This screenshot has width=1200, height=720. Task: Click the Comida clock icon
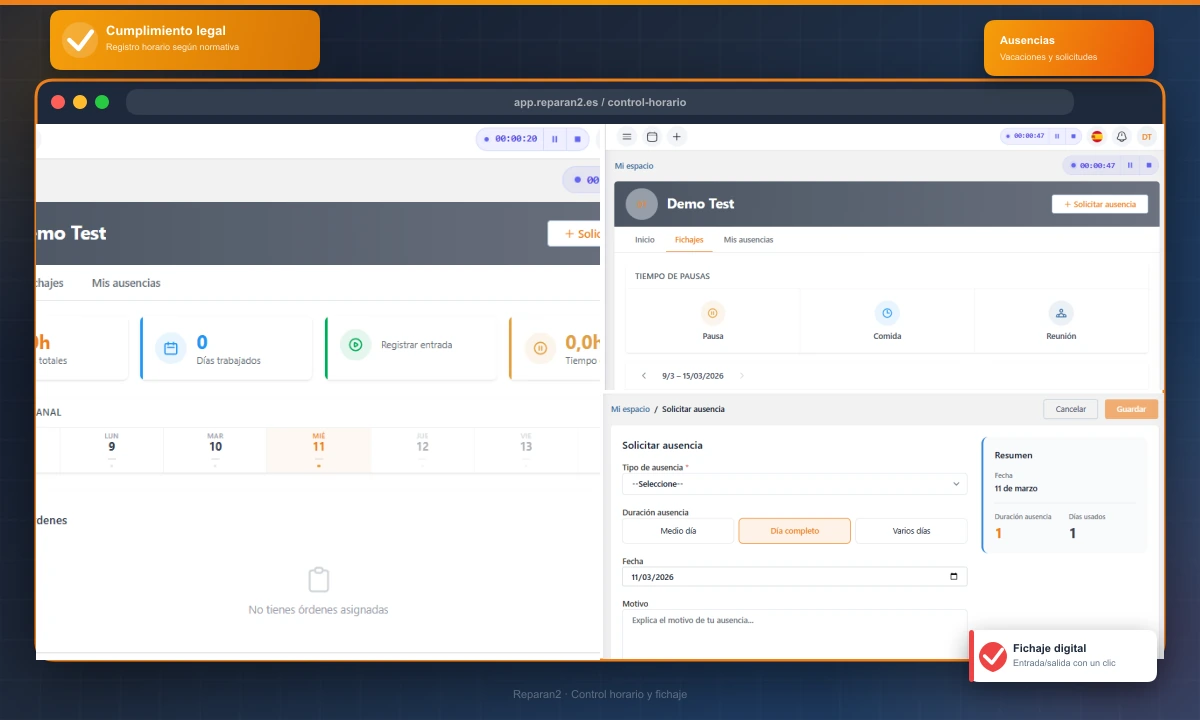[886, 313]
